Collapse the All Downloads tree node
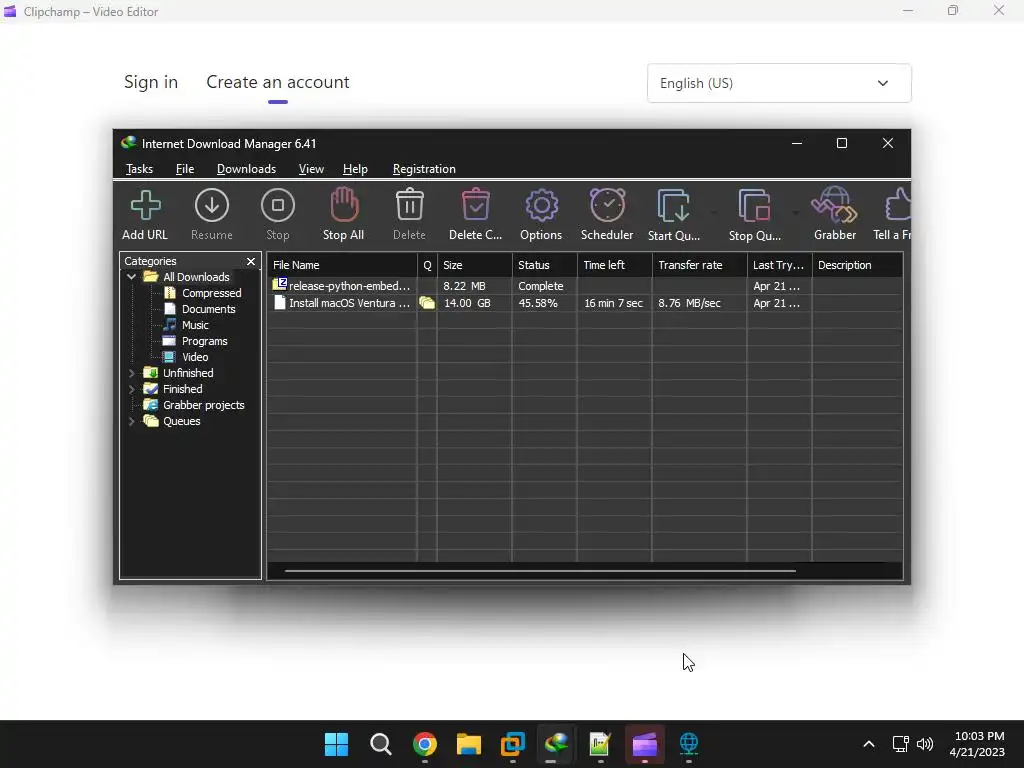 tap(131, 277)
